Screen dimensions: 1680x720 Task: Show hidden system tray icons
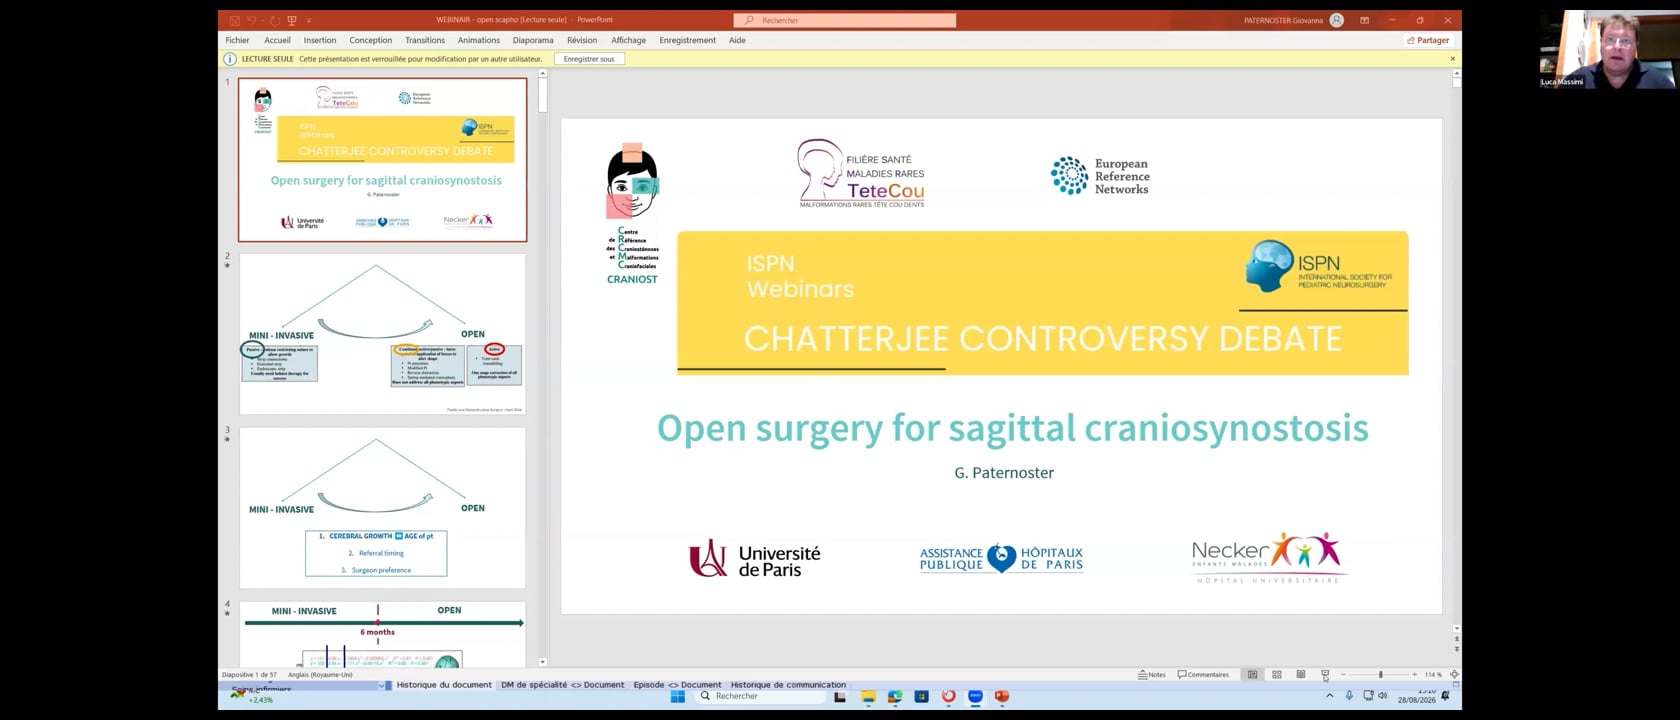point(1329,696)
